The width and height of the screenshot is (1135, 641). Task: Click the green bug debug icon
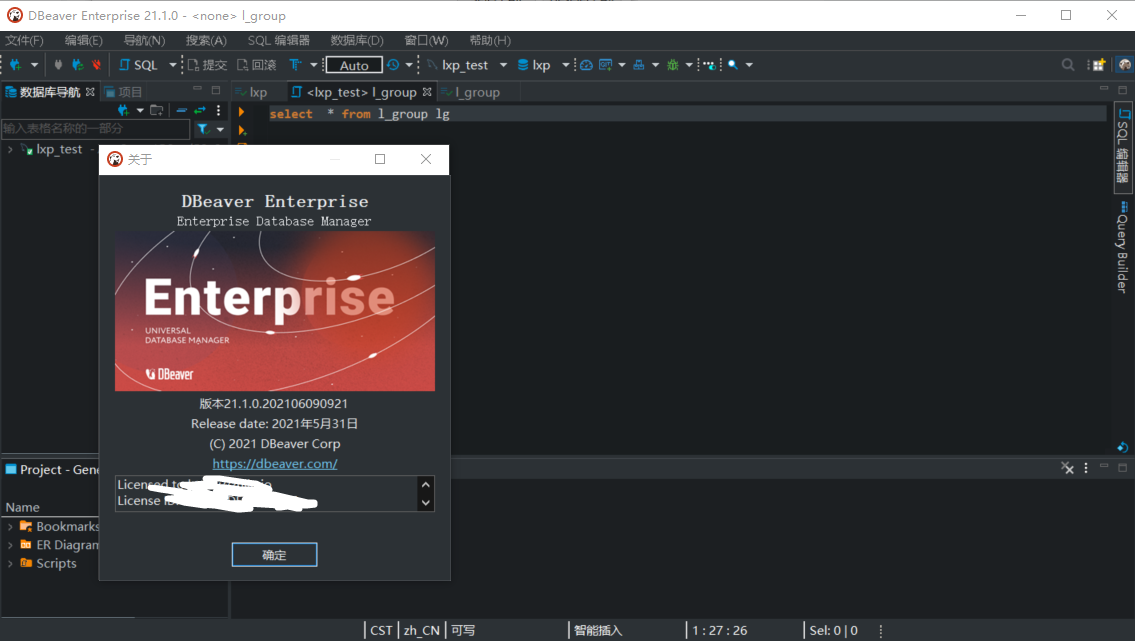tap(672, 65)
